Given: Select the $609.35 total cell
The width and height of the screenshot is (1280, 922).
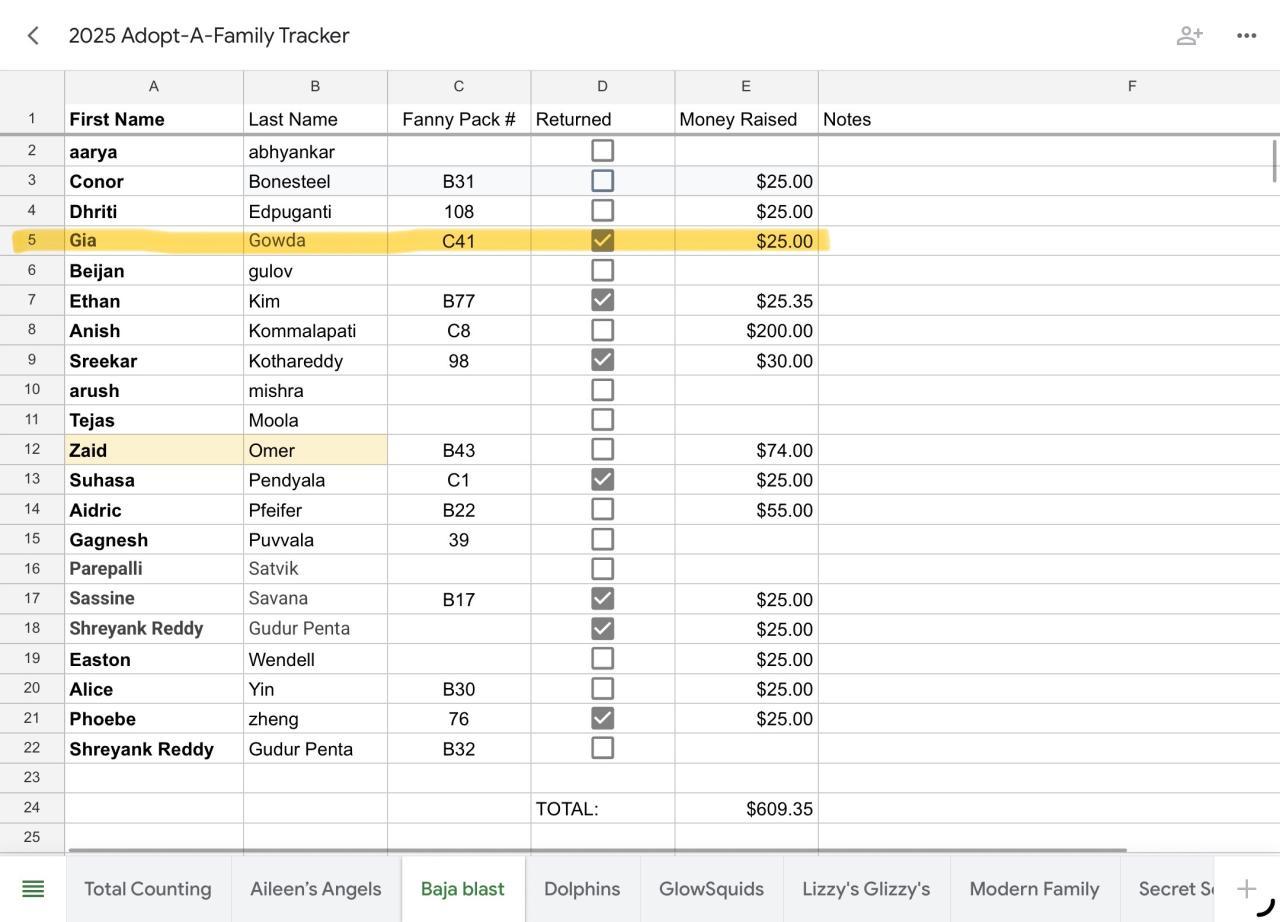Looking at the screenshot, I should 747,809.
